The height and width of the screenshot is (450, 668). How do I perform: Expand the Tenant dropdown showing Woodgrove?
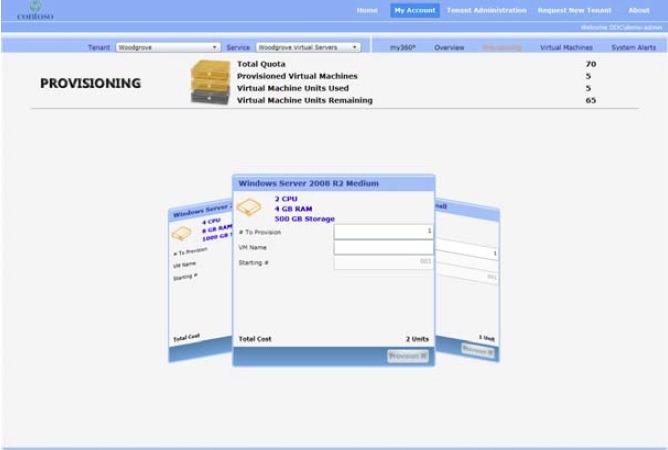[168, 47]
